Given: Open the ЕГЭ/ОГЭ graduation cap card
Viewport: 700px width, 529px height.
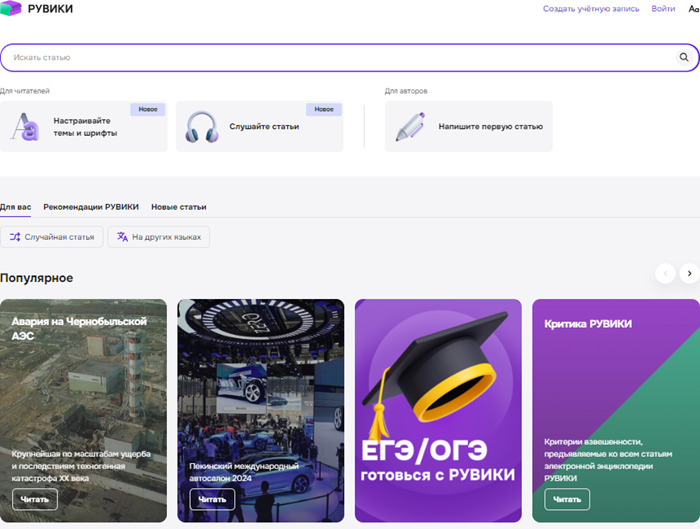Looking at the screenshot, I should [438, 411].
